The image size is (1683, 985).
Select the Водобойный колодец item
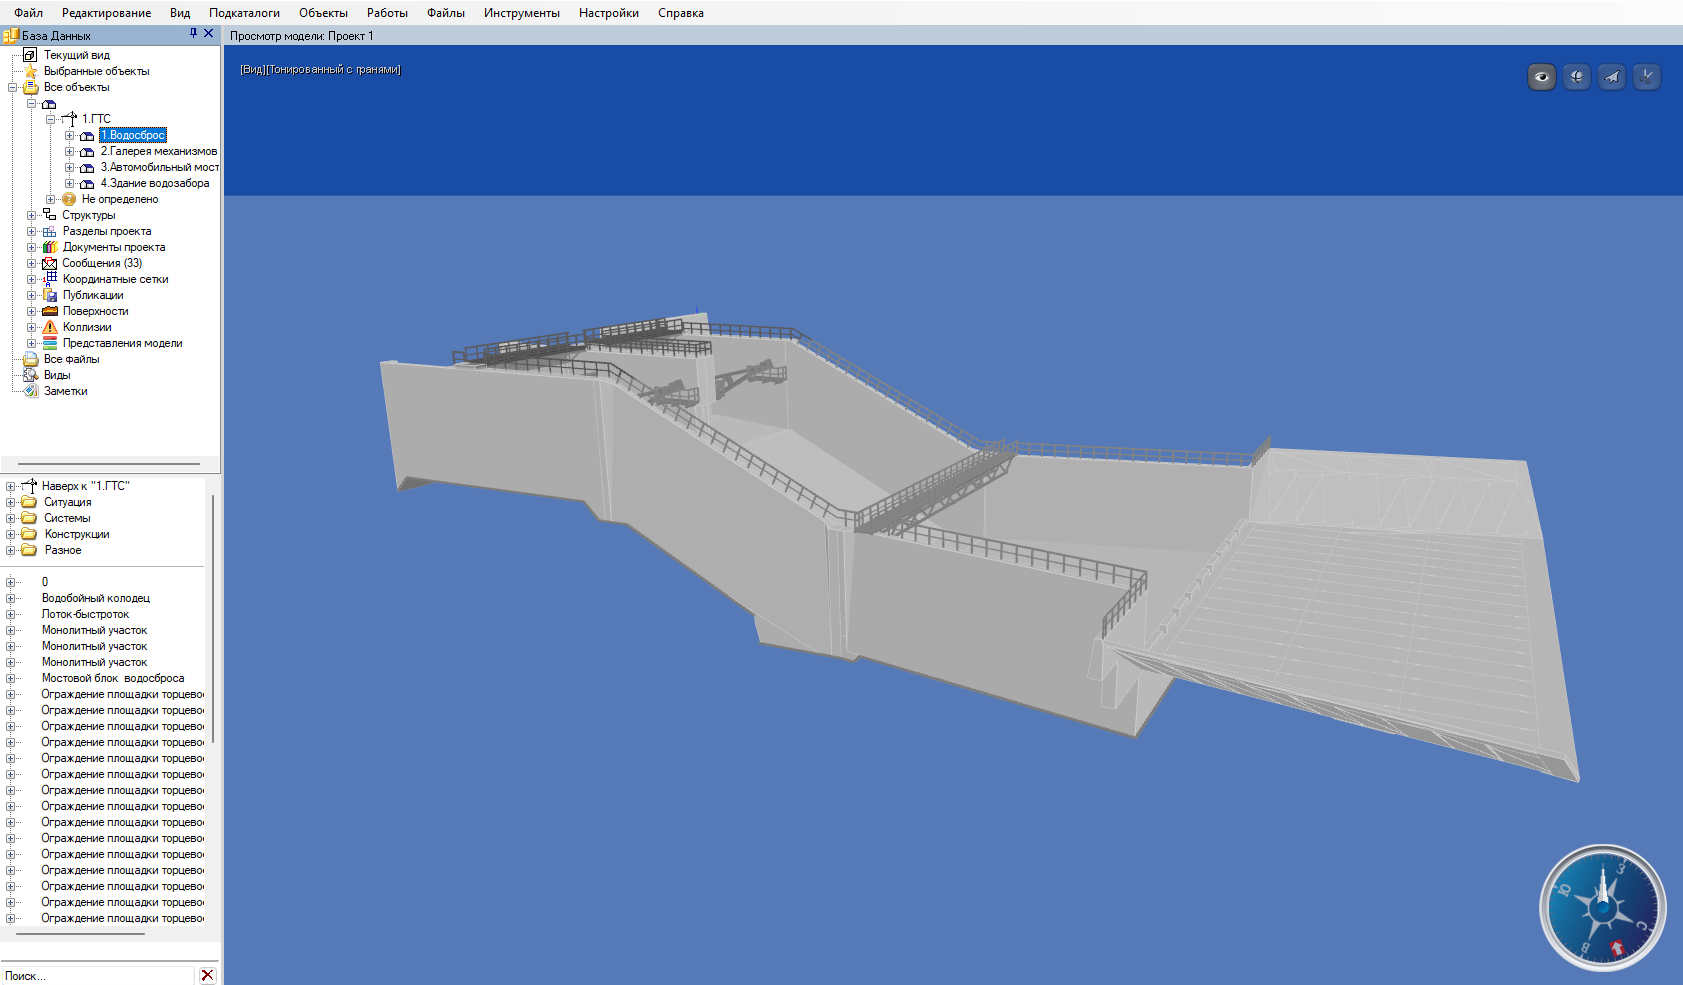click(96, 598)
